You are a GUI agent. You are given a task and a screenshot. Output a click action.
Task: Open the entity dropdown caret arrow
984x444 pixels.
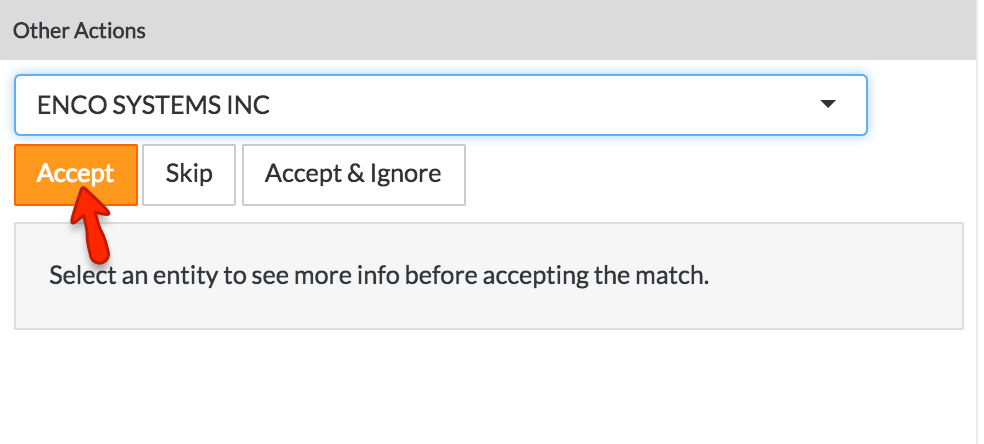pyautogui.click(x=827, y=104)
